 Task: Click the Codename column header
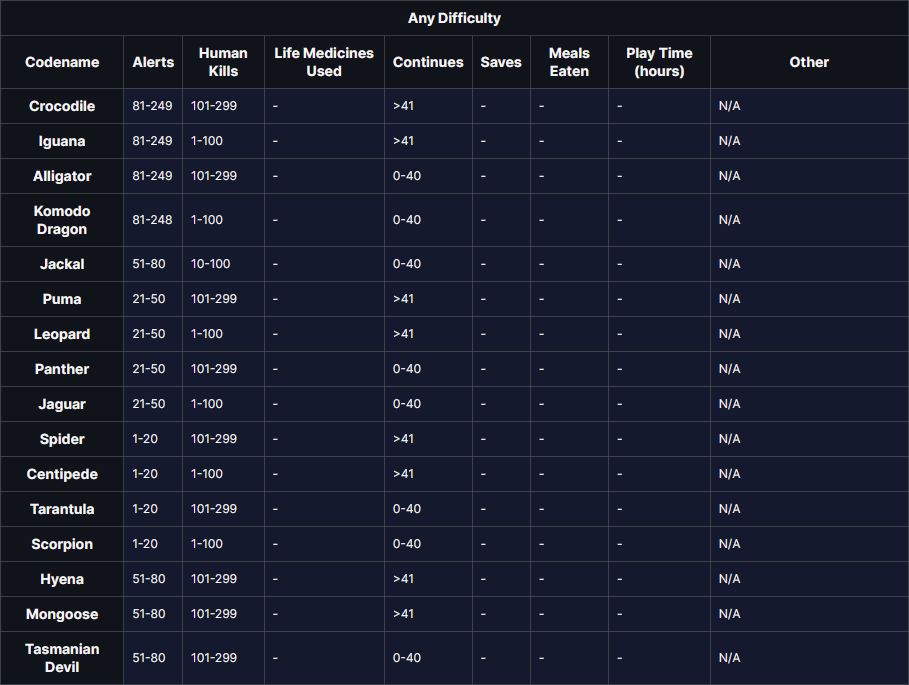[62, 62]
